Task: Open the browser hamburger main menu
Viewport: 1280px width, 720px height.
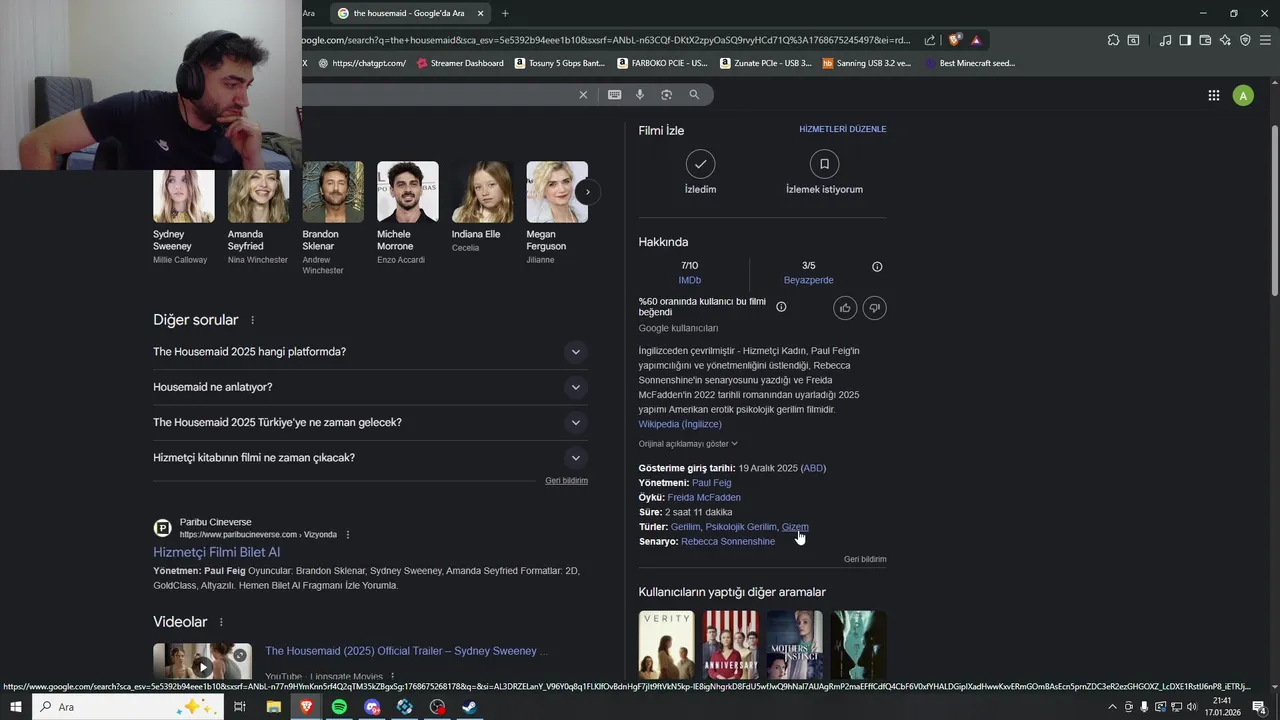Action: click(x=1265, y=40)
